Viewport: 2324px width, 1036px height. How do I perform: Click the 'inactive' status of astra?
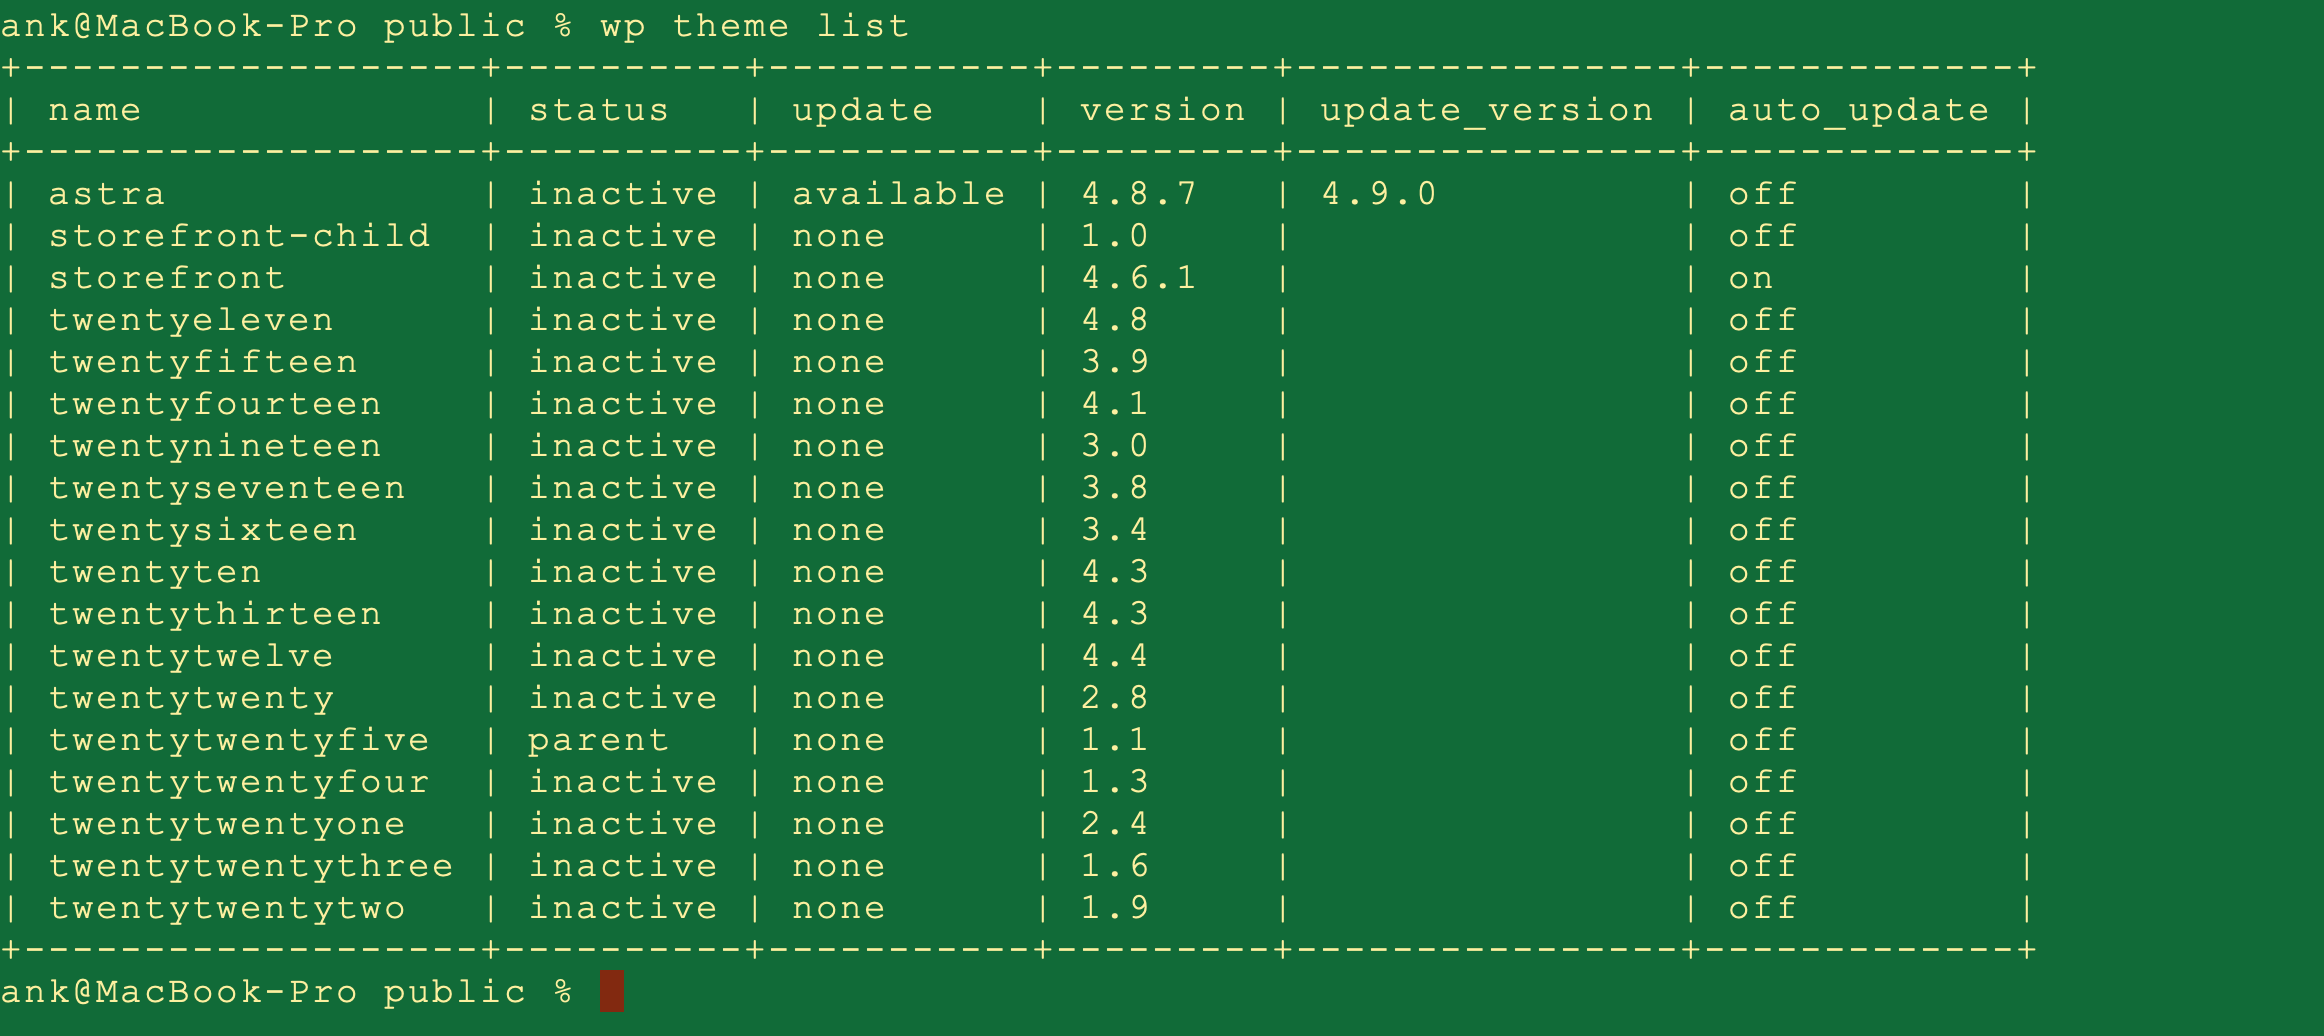pyautogui.click(x=623, y=194)
